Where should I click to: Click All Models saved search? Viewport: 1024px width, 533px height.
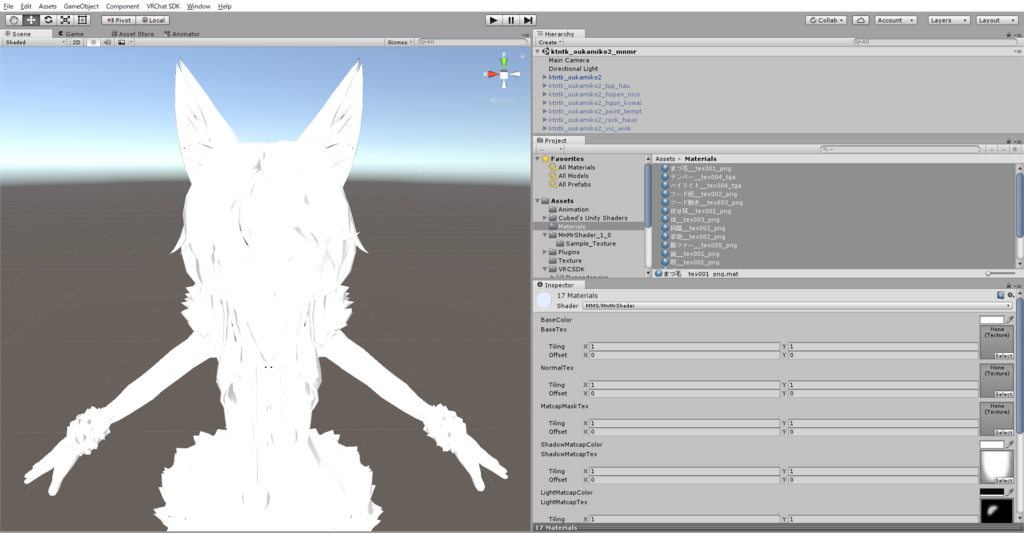tap(573, 176)
